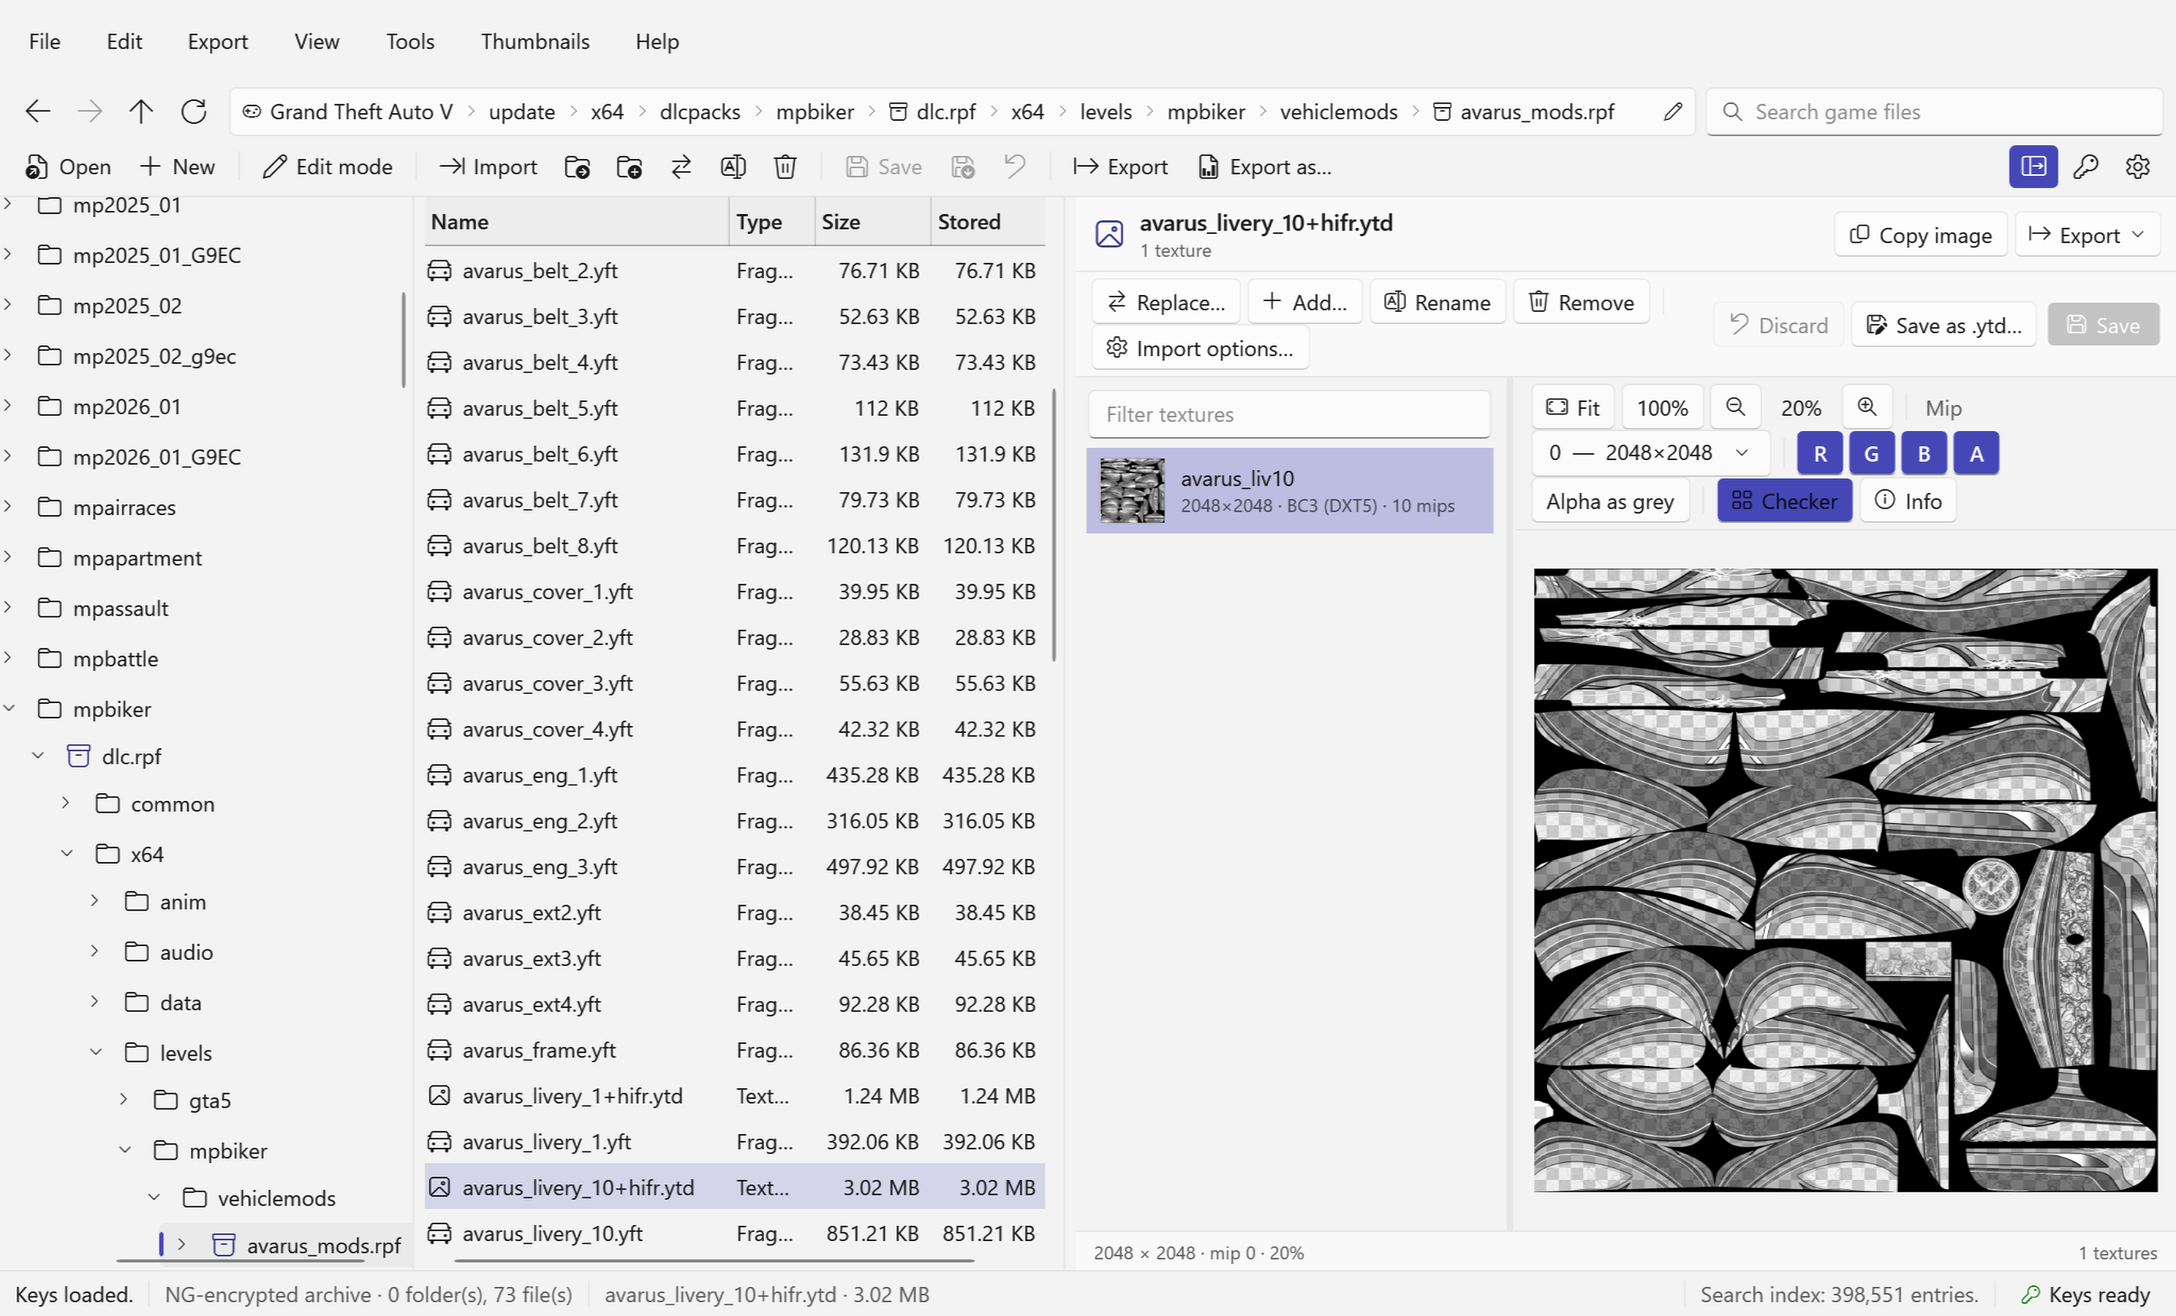Disable the Checker background

tap(1784, 501)
